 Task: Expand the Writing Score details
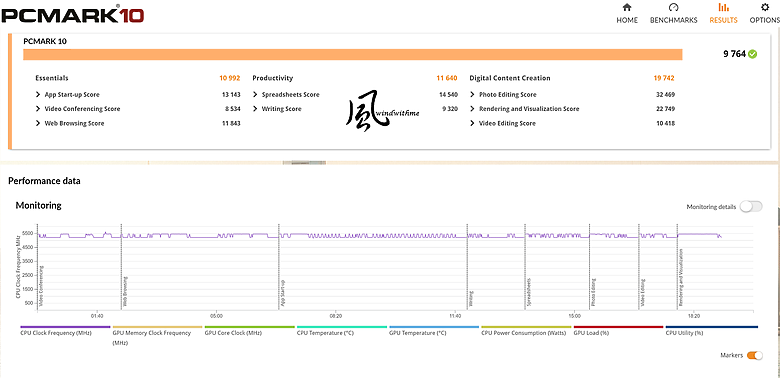(355, 109)
